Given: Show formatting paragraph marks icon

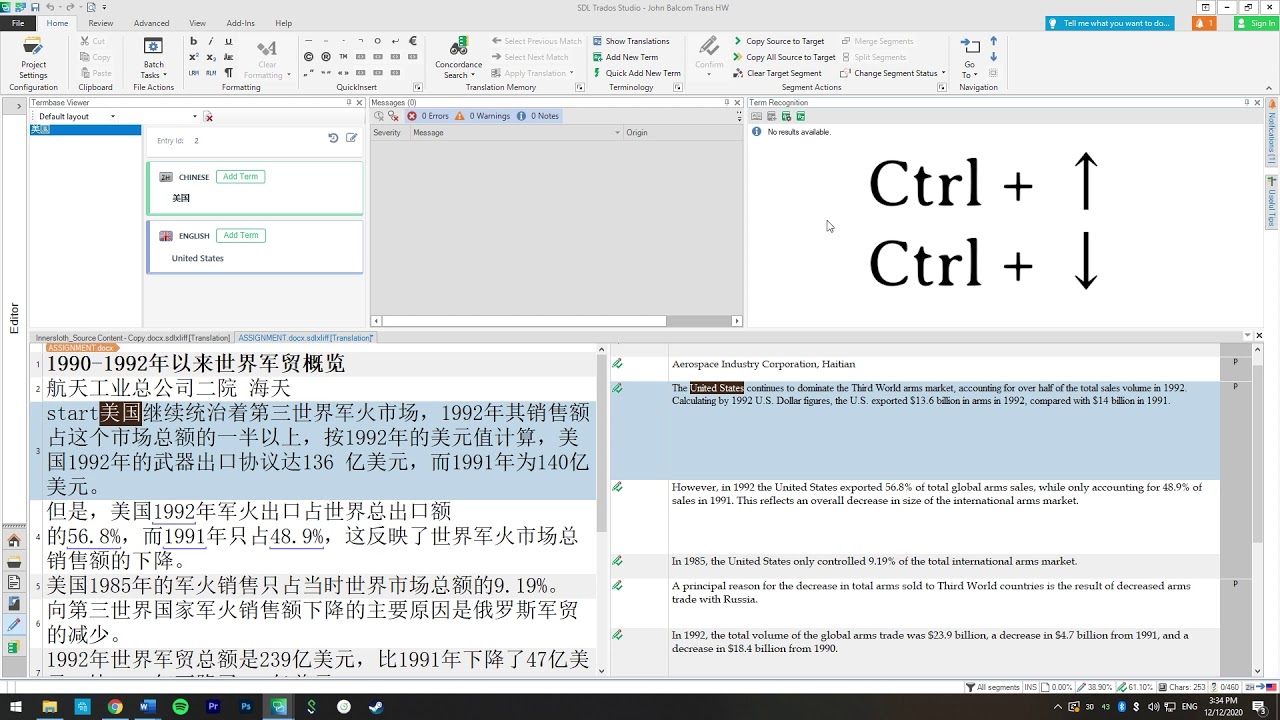Looking at the screenshot, I should tap(228, 73).
